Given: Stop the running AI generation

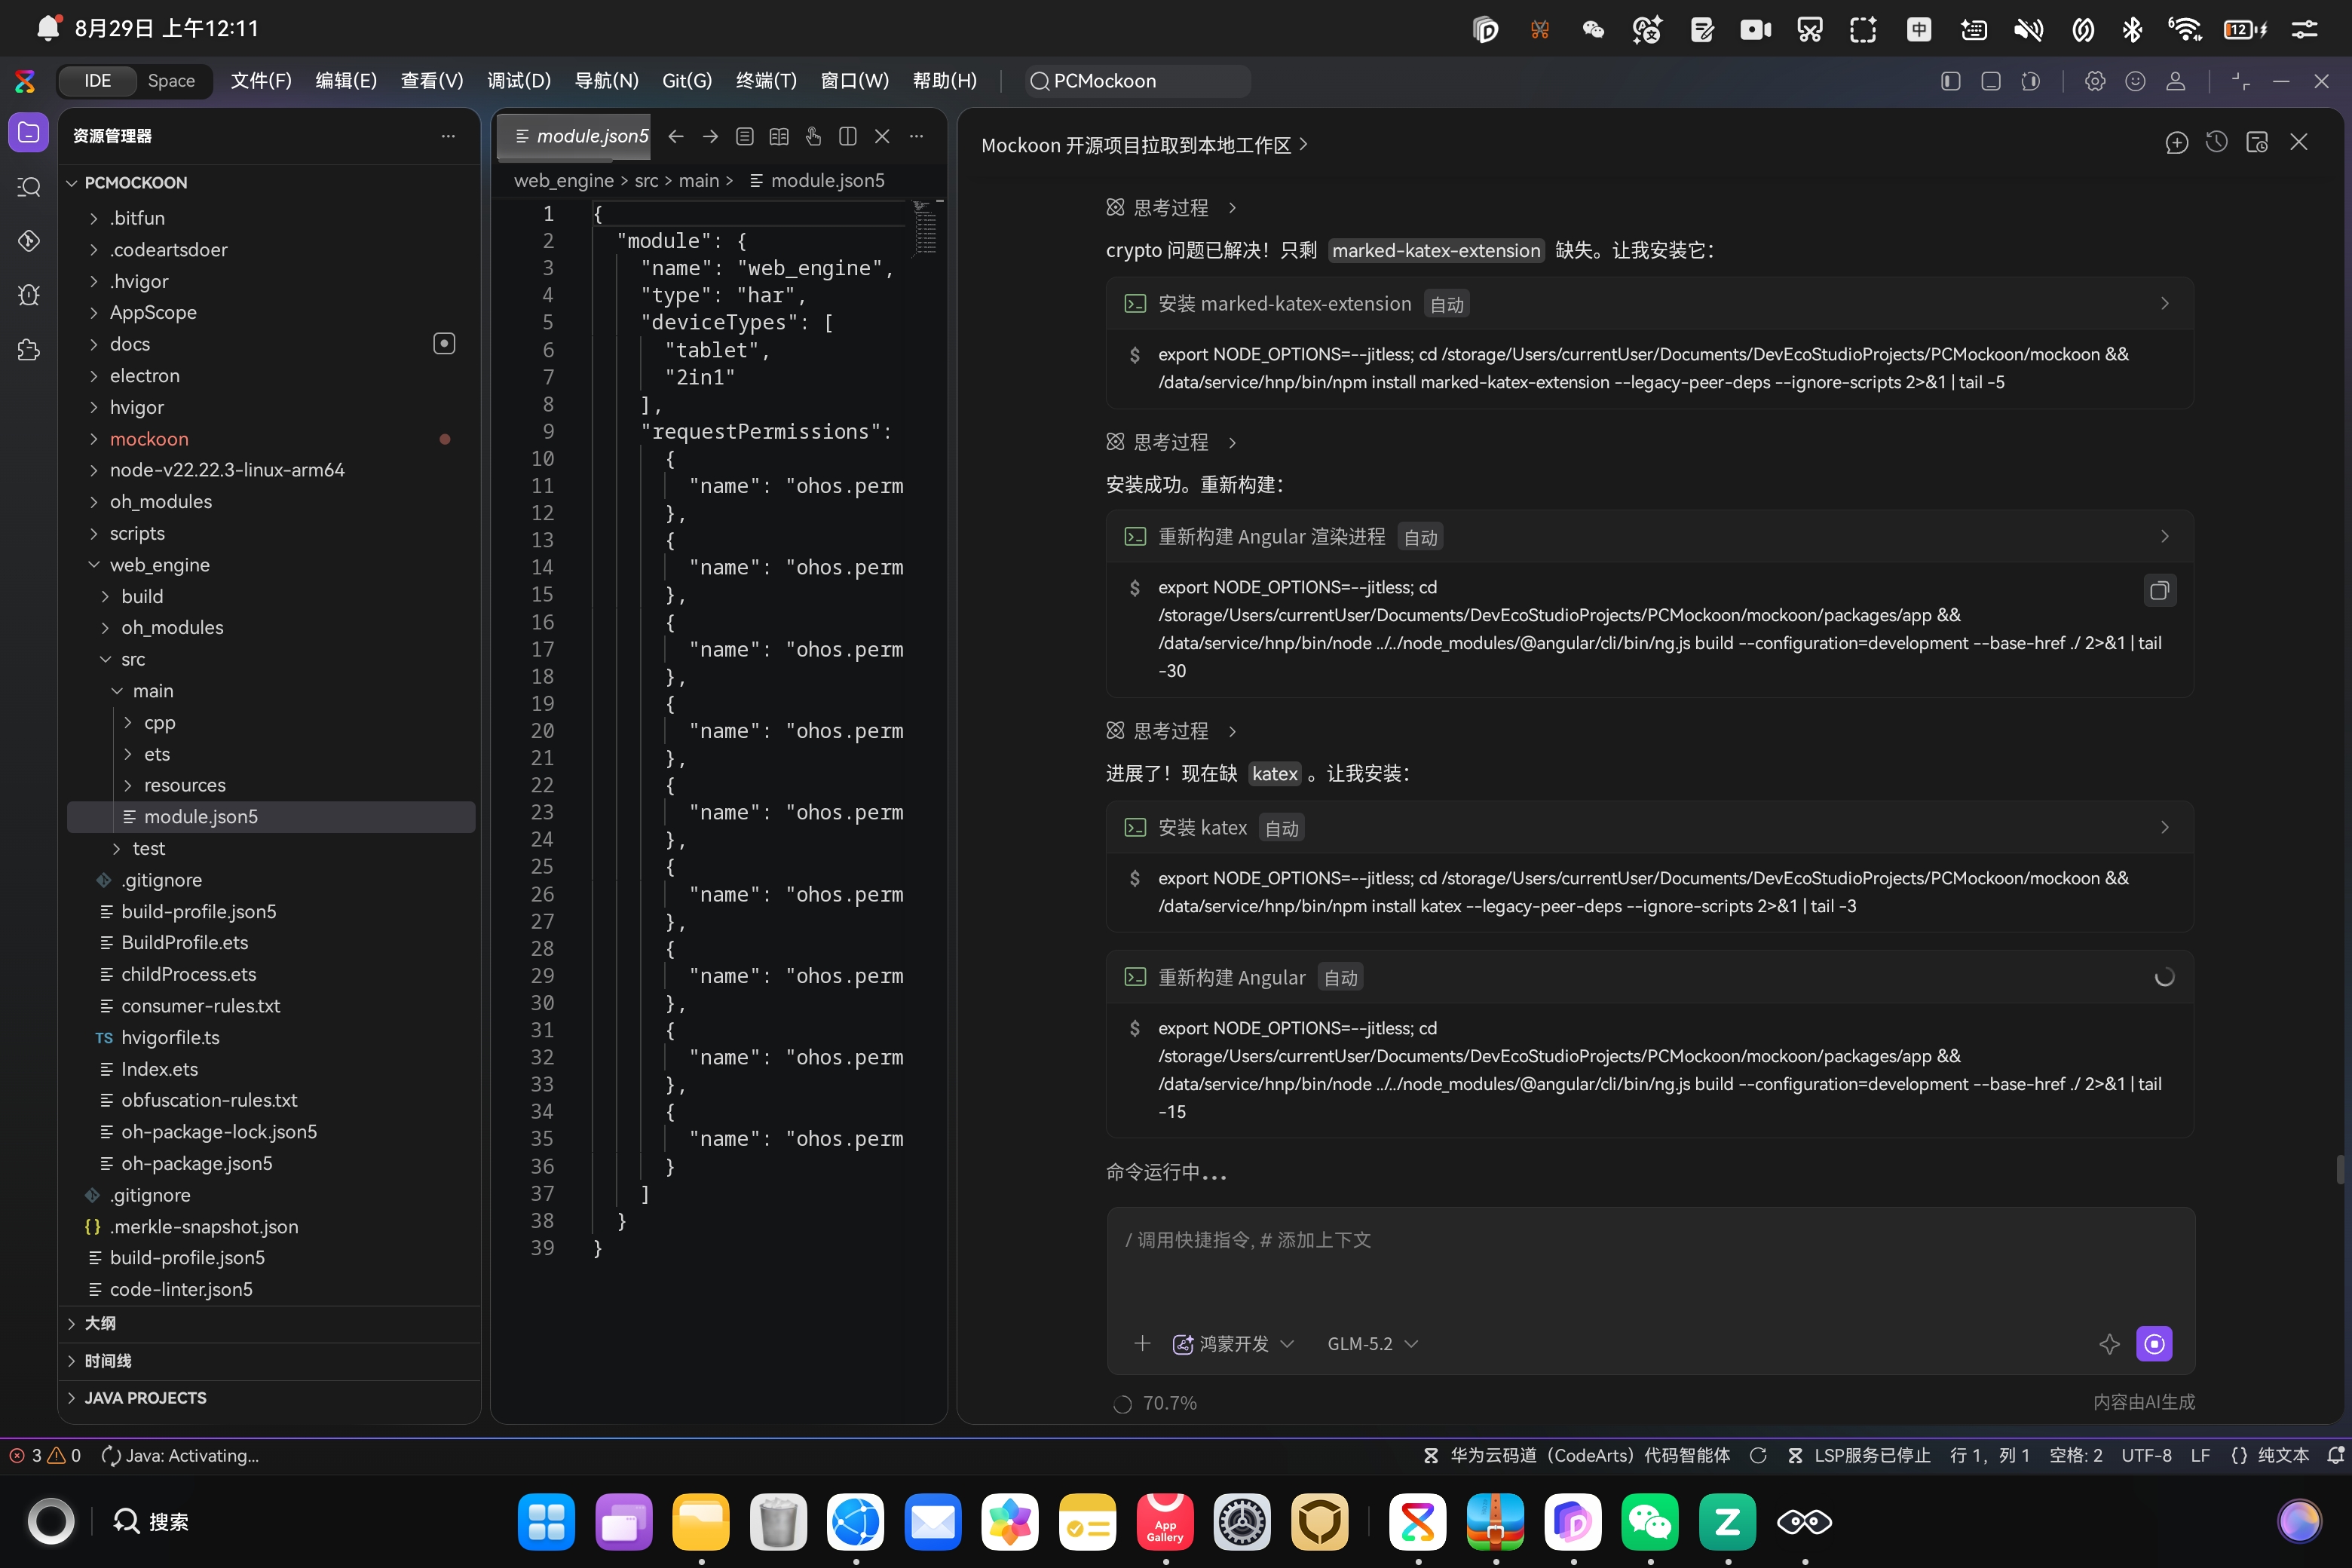Looking at the screenshot, I should [2154, 1344].
